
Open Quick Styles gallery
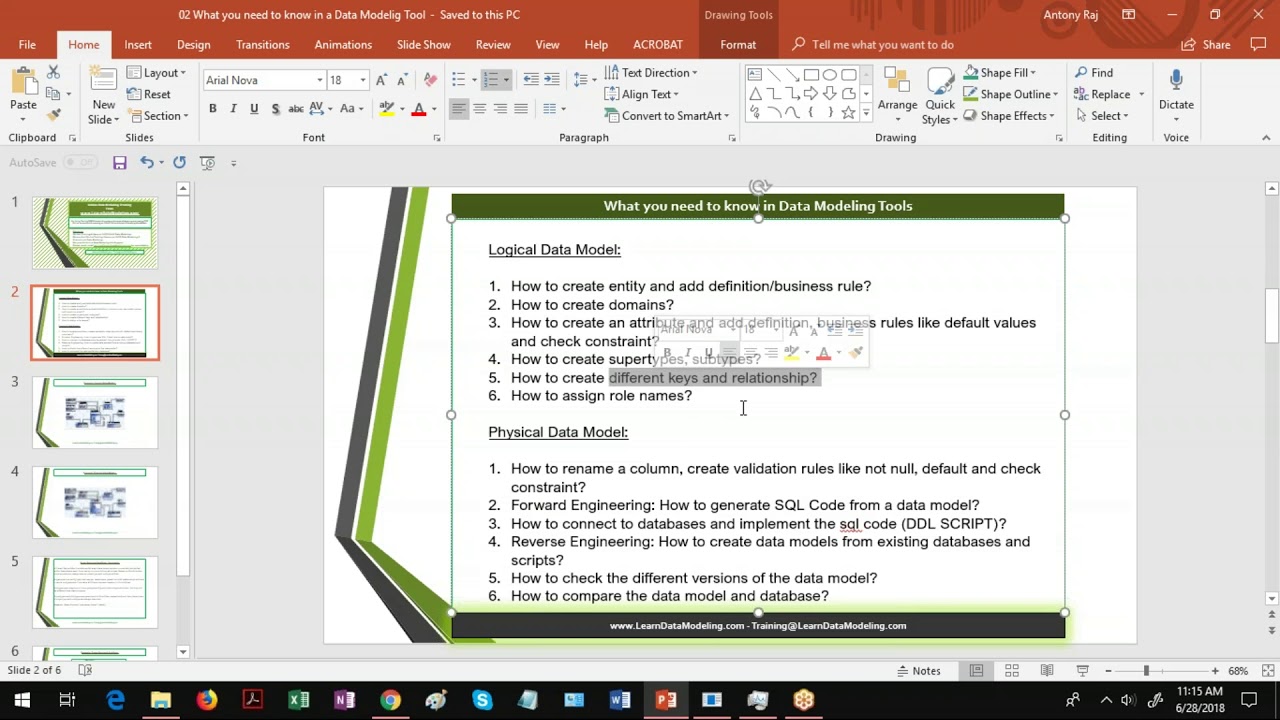[x=940, y=96]
